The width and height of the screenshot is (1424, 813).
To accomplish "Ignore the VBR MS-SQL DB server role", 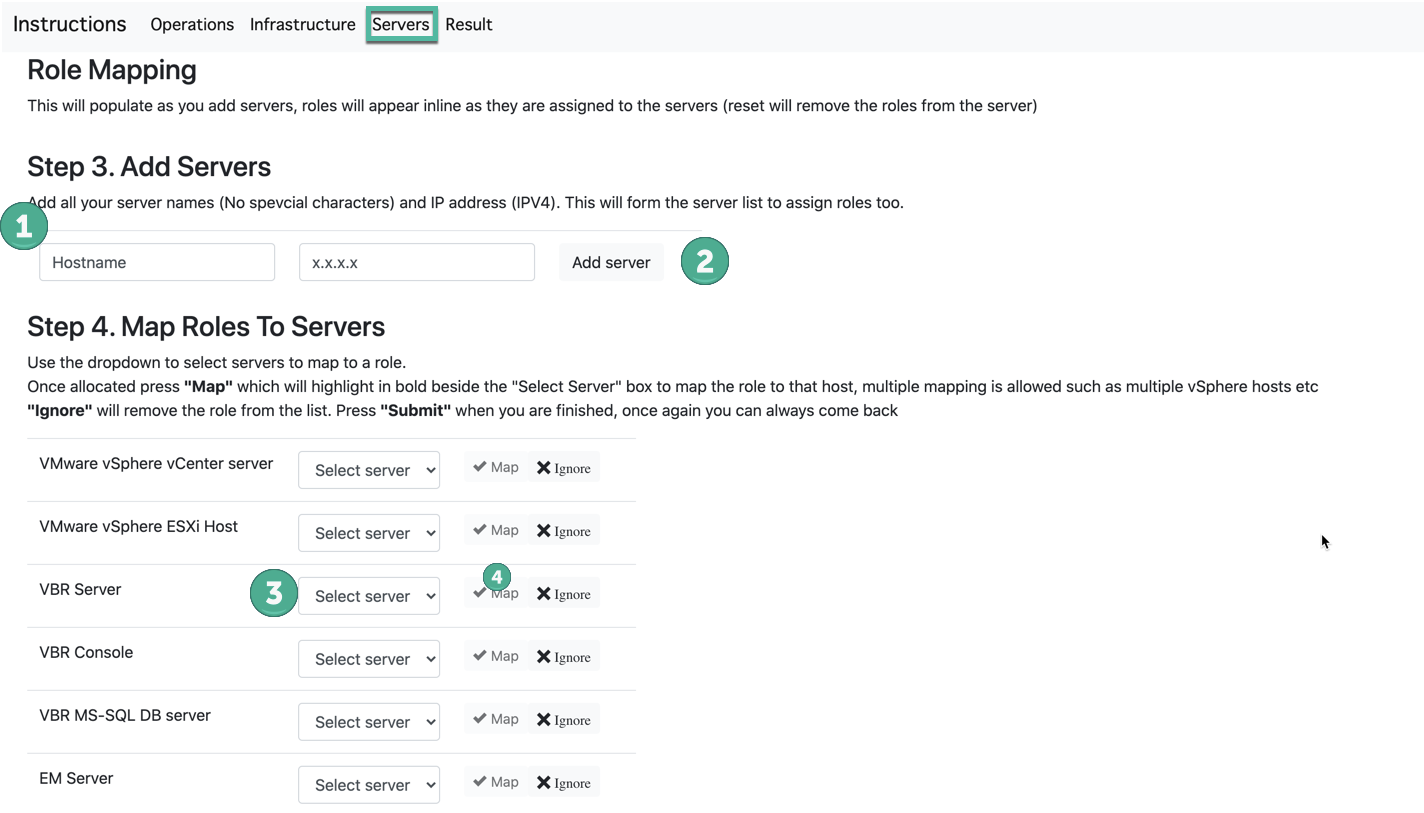I will click(564, 719).
